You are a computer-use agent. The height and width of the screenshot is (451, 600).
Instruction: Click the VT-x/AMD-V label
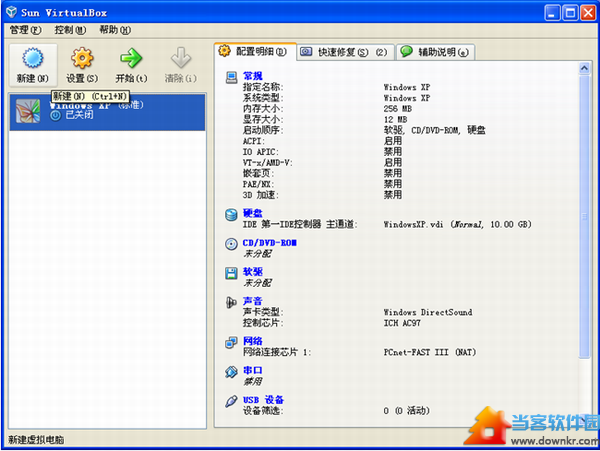click(267, 163)
